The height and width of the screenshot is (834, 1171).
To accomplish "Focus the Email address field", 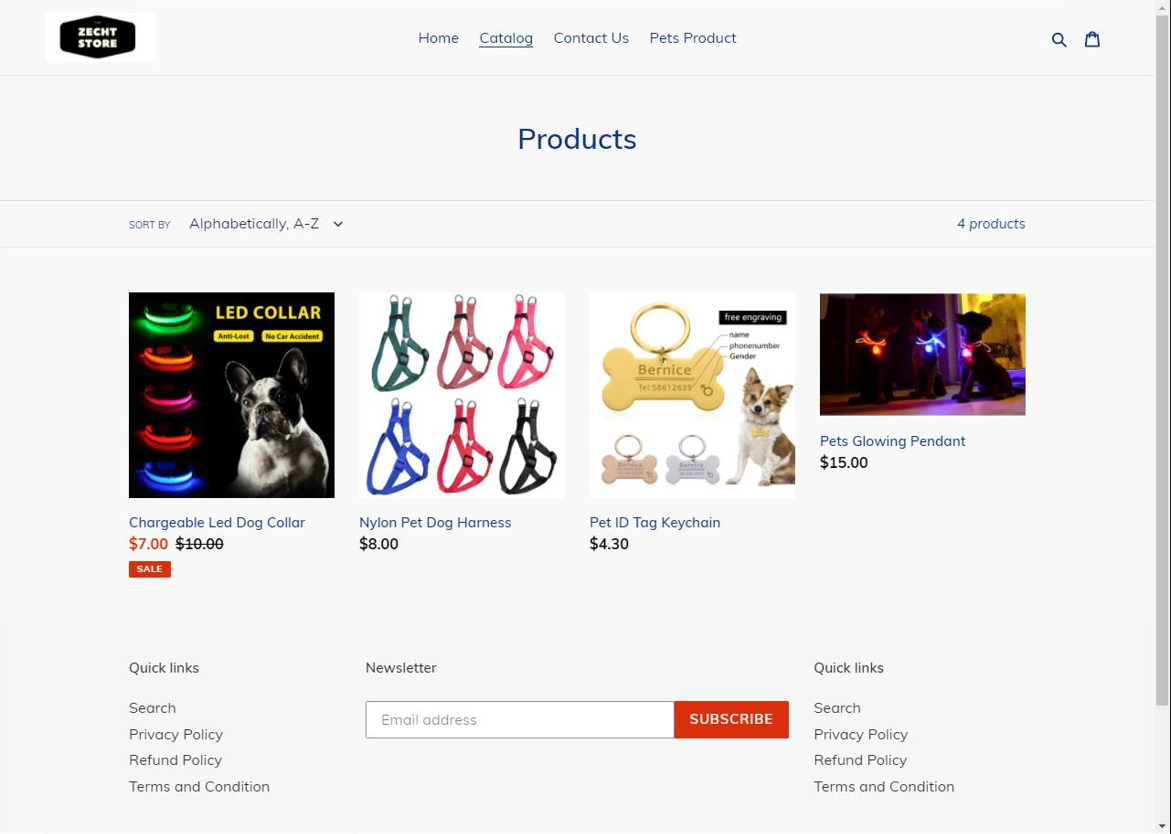I will [519, 719].
